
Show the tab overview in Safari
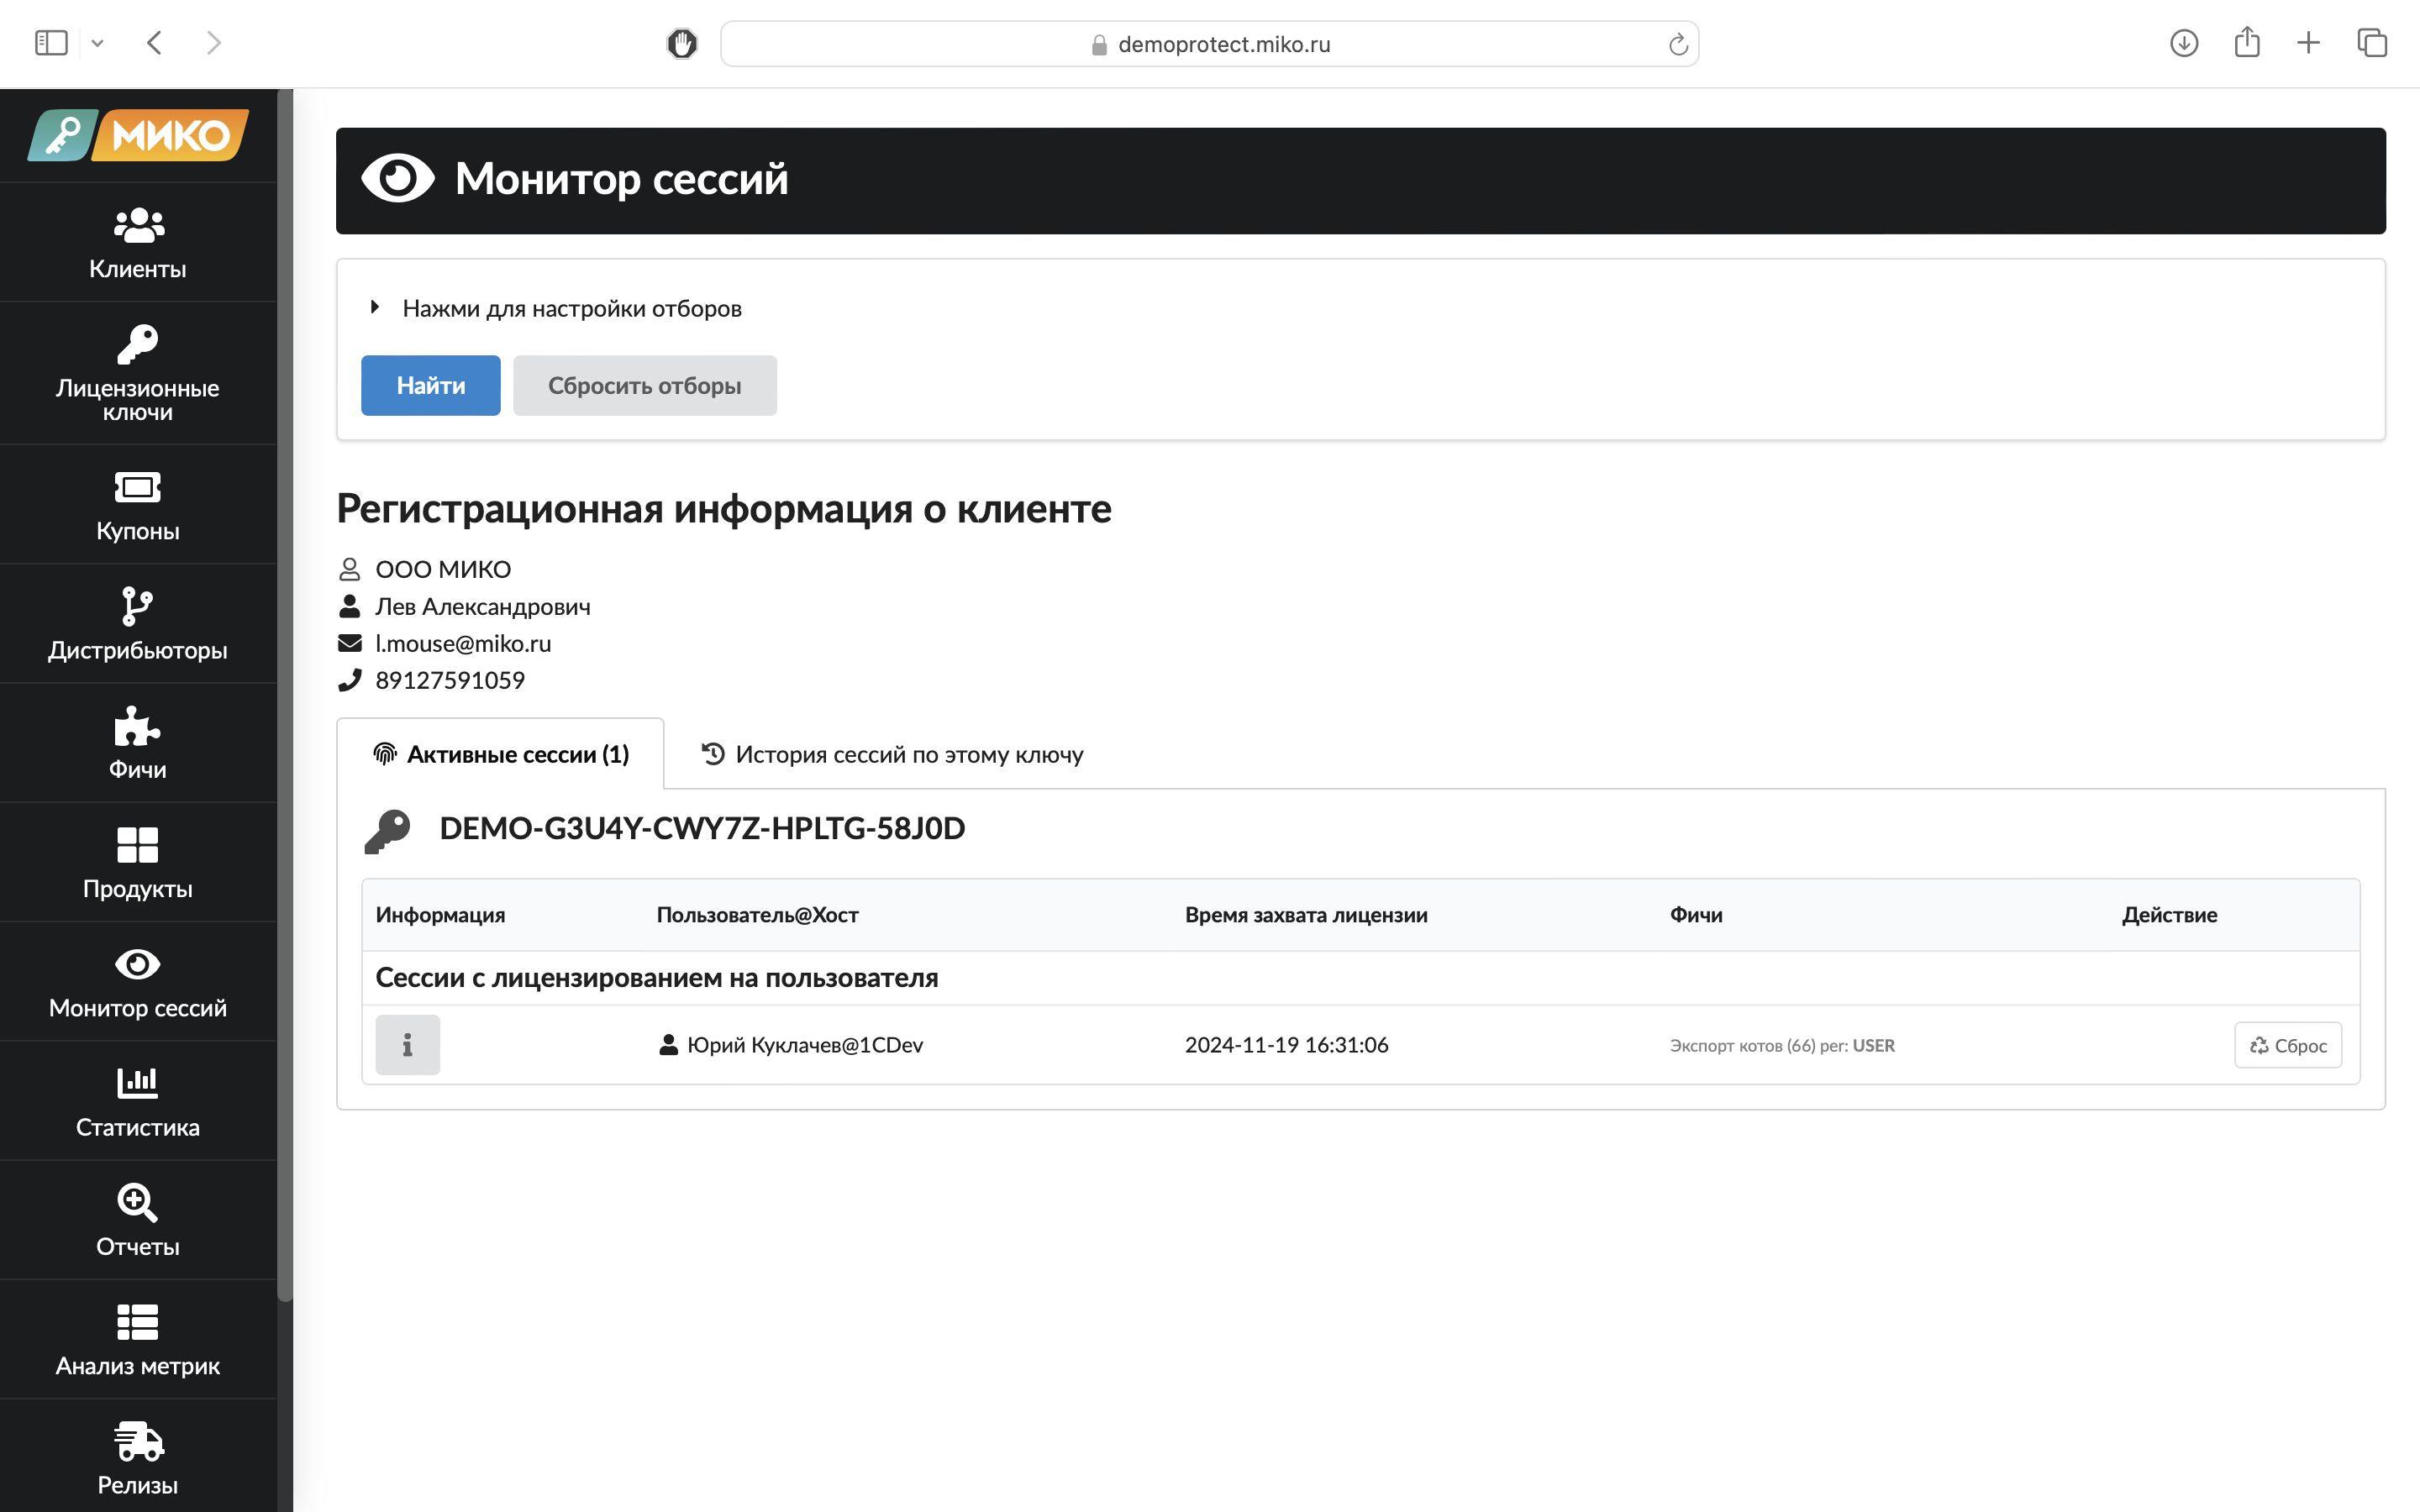point(2372,43)
